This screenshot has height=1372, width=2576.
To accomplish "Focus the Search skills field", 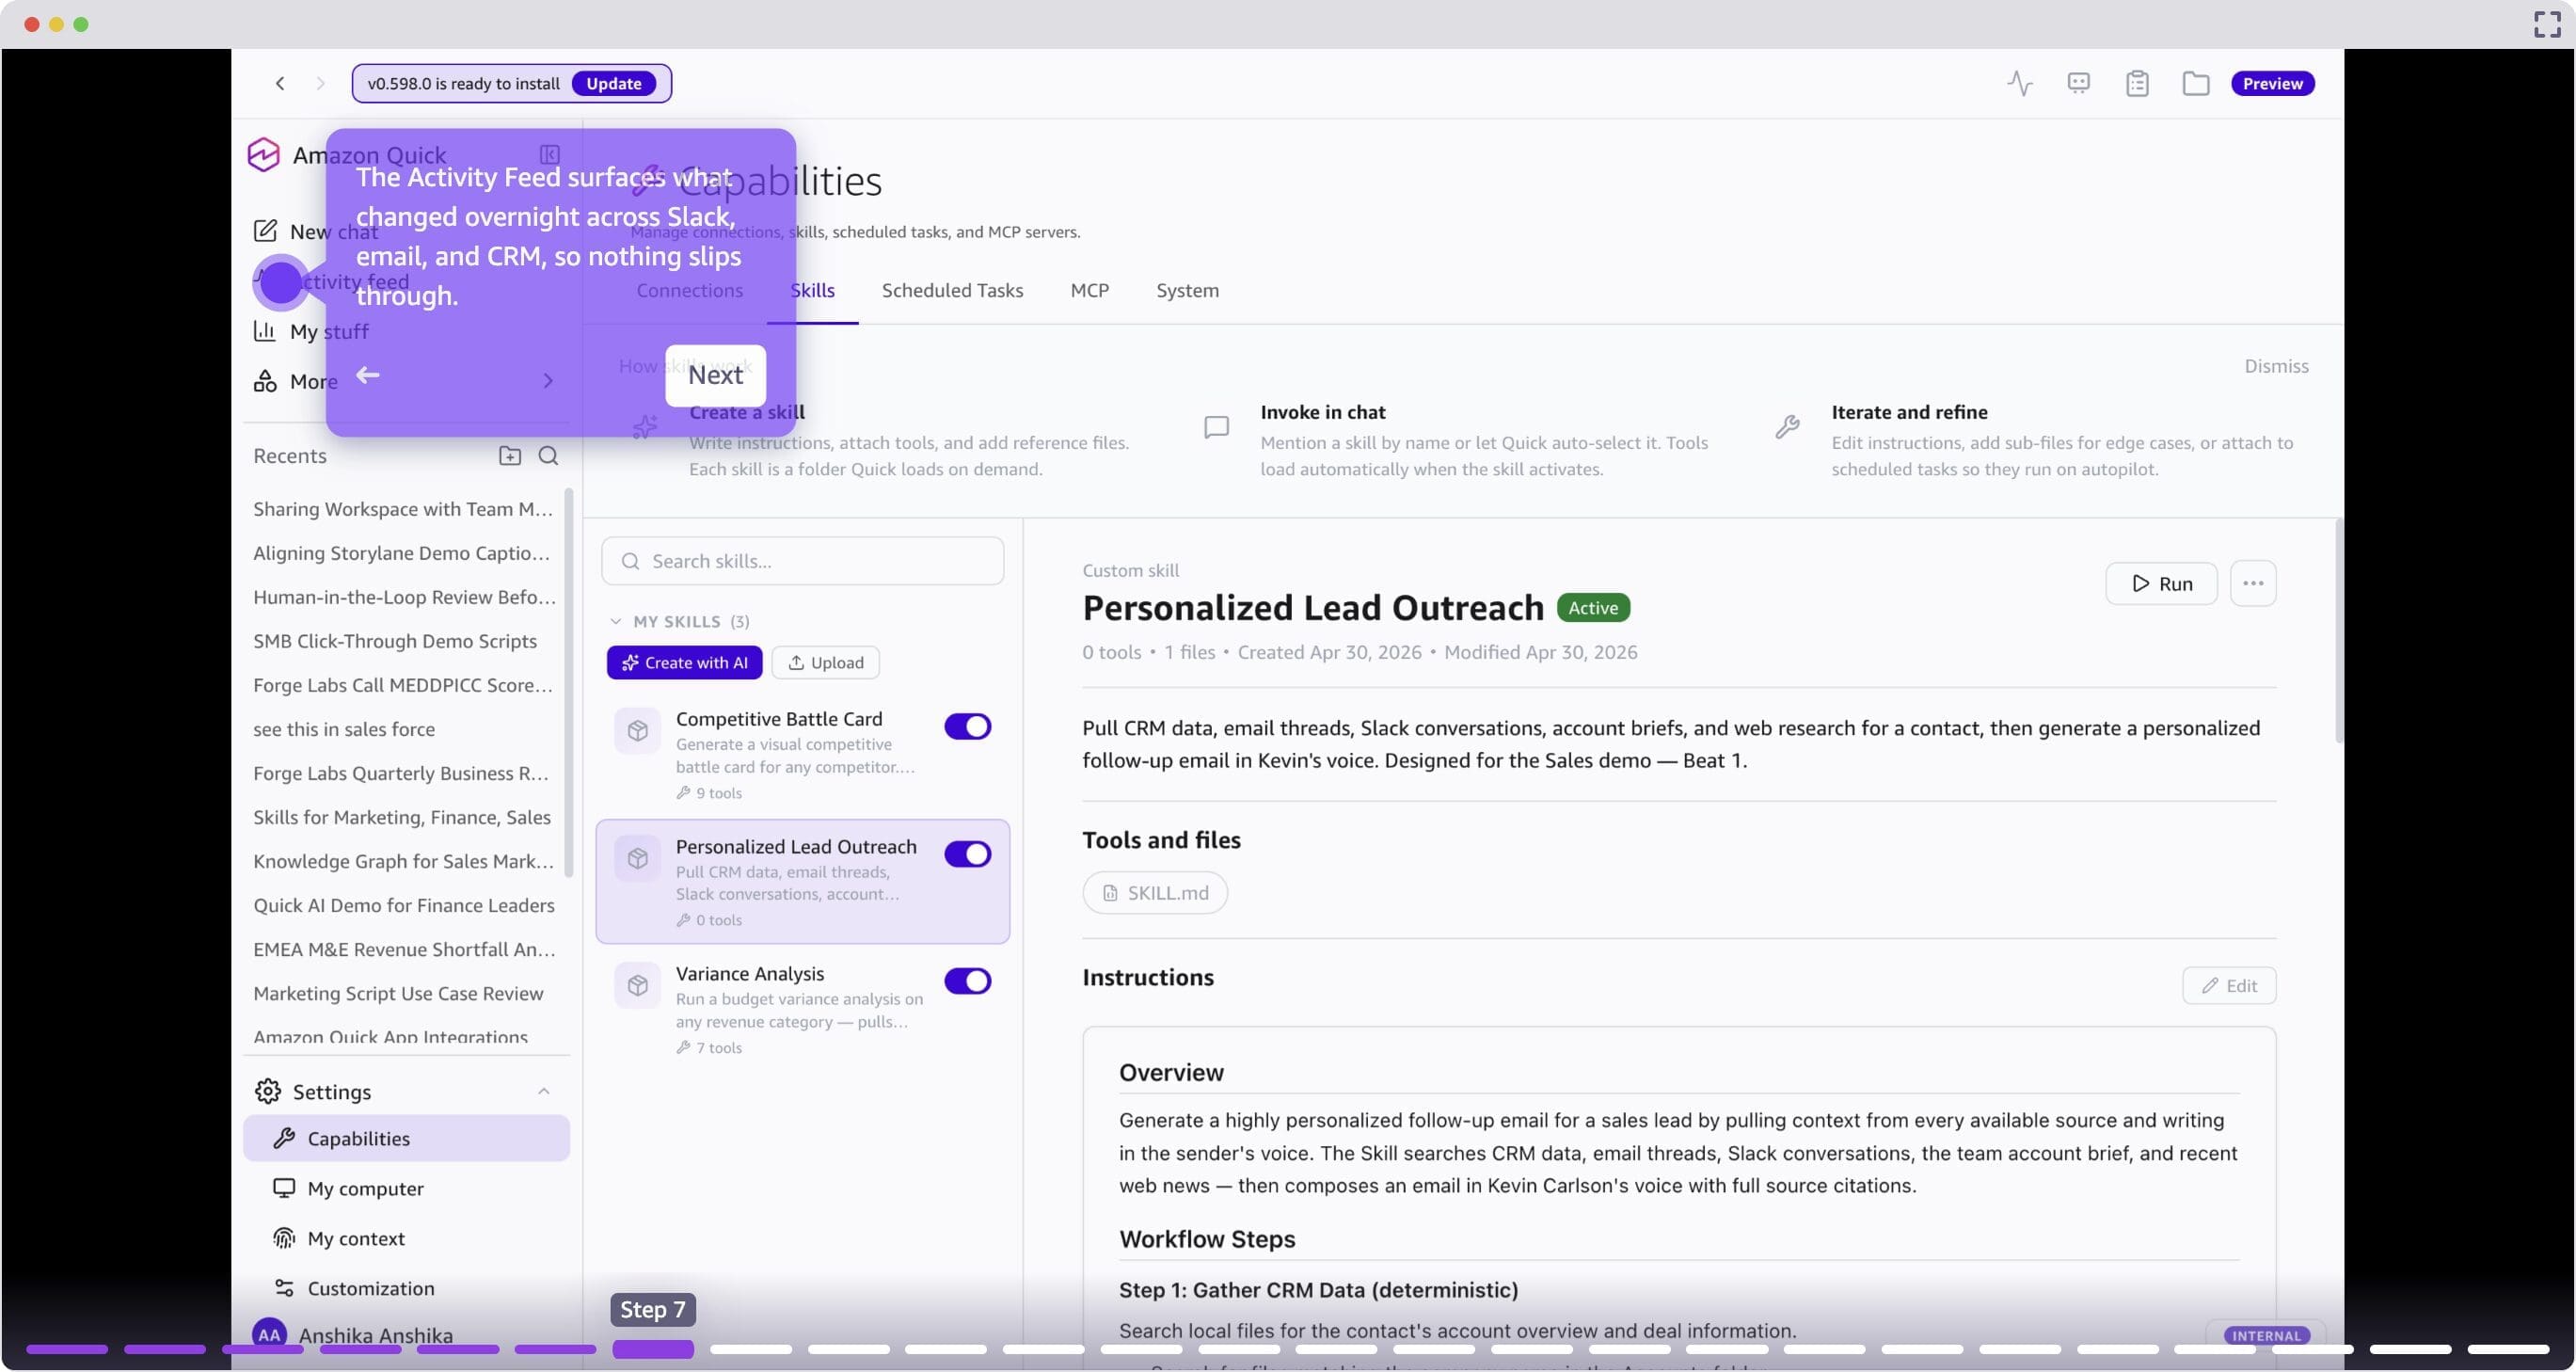I will (802, 561).
